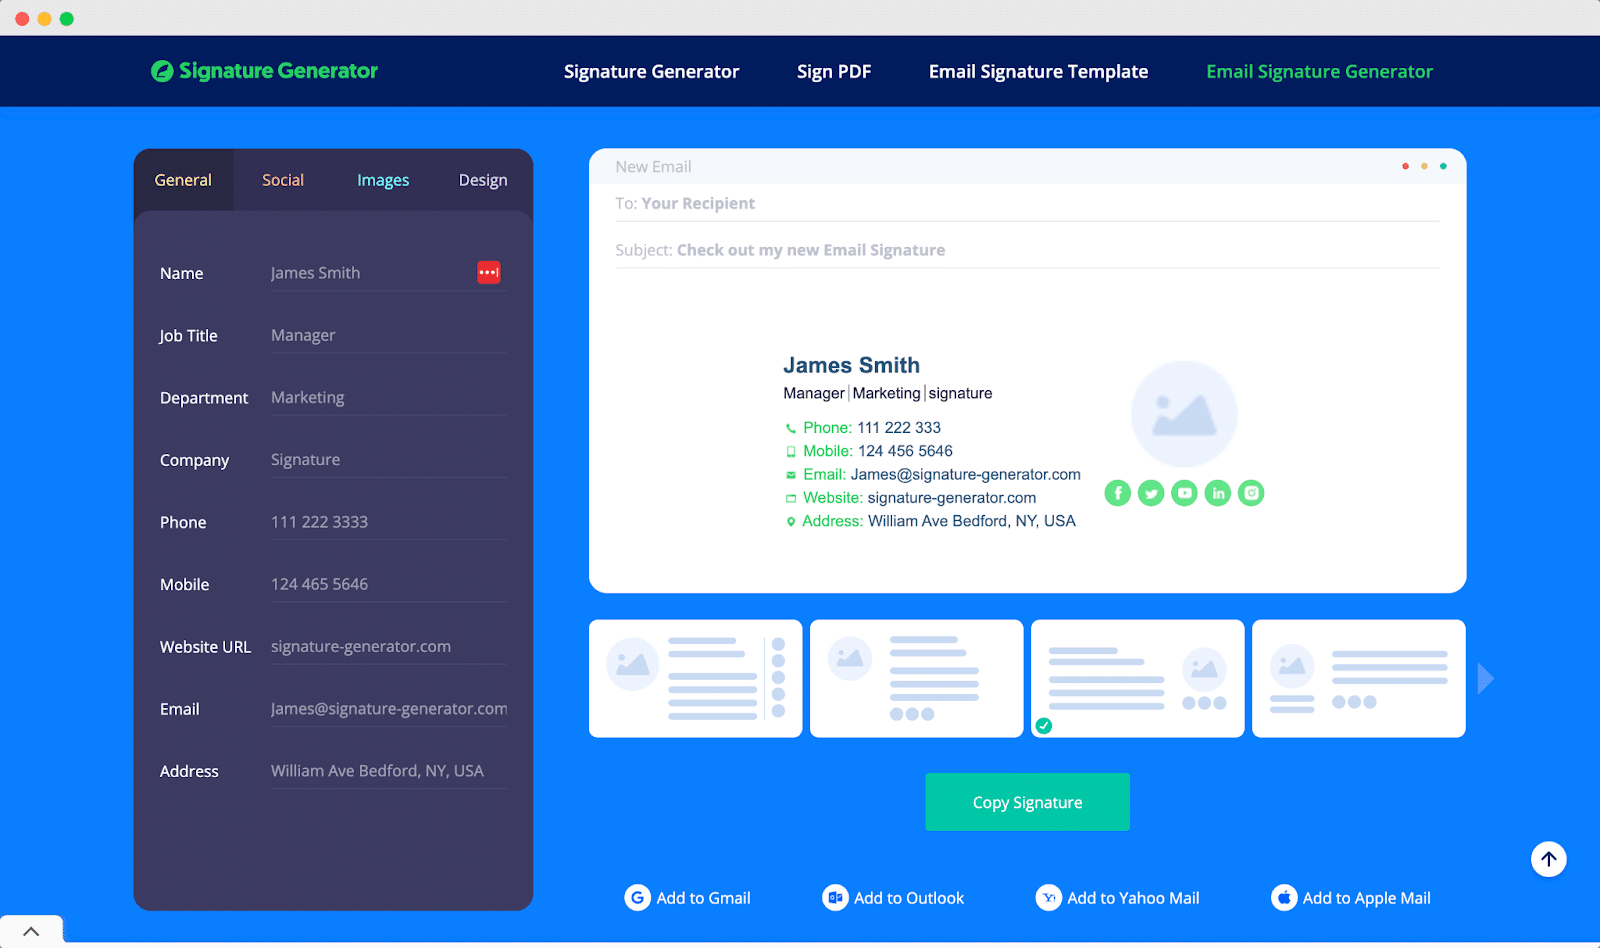This screenshot has width=1600, height=948.
Task: Open the LinkedIn icon in the signature preview
Action: [x=1218, y=493]
